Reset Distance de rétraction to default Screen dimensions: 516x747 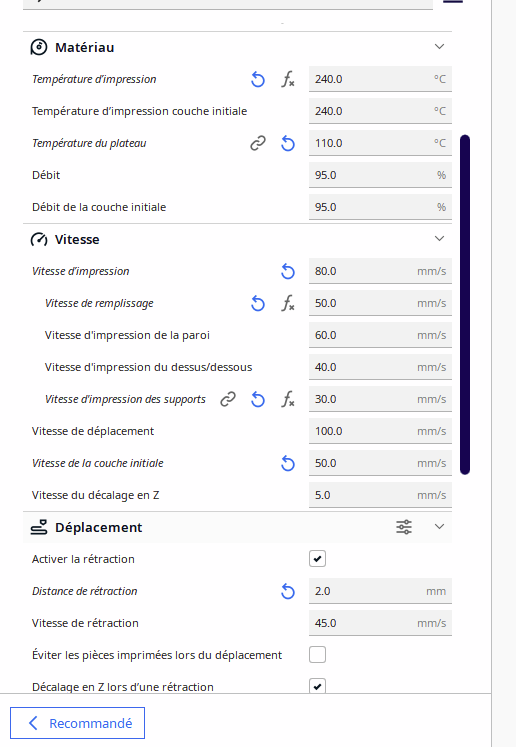tap(288, 592)
